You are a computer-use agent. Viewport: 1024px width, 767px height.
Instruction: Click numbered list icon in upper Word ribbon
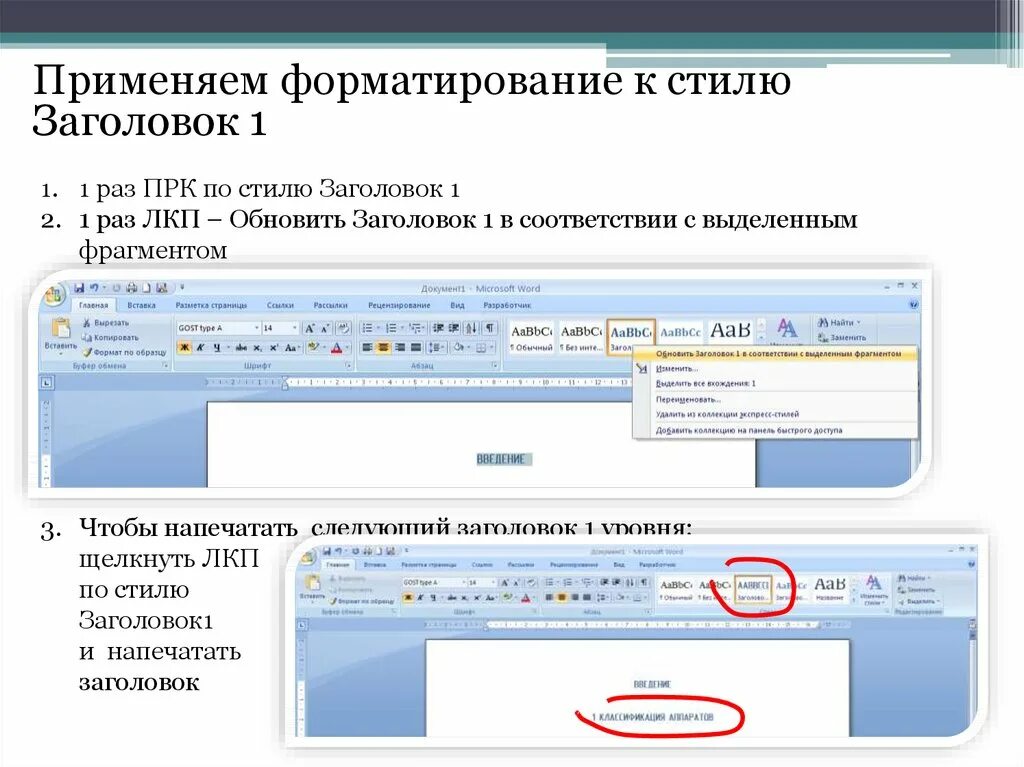[x=393, y=328]
